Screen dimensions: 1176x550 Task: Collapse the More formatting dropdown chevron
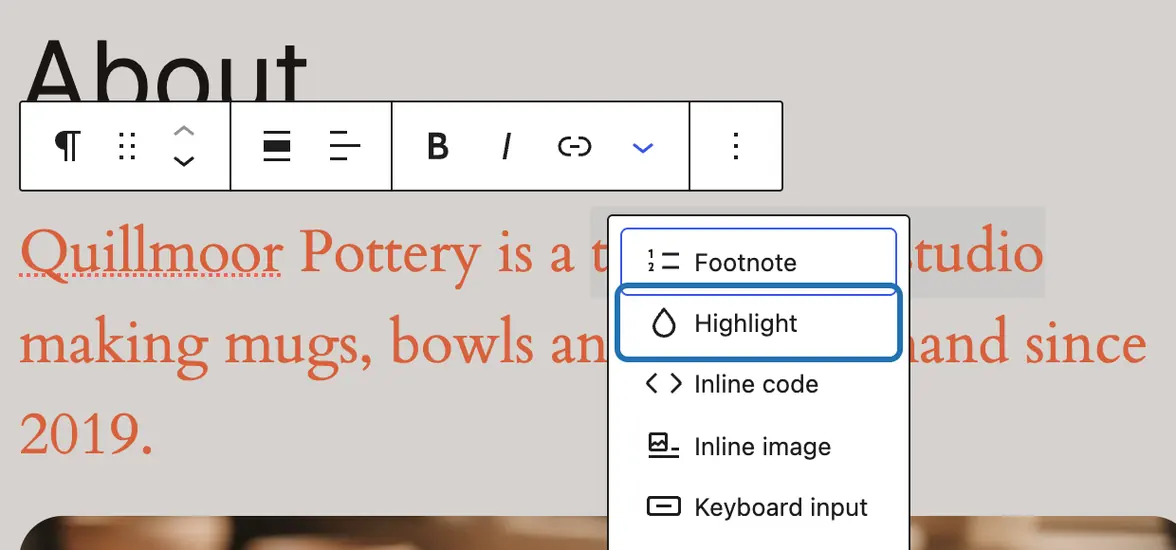tap(643, 147)
